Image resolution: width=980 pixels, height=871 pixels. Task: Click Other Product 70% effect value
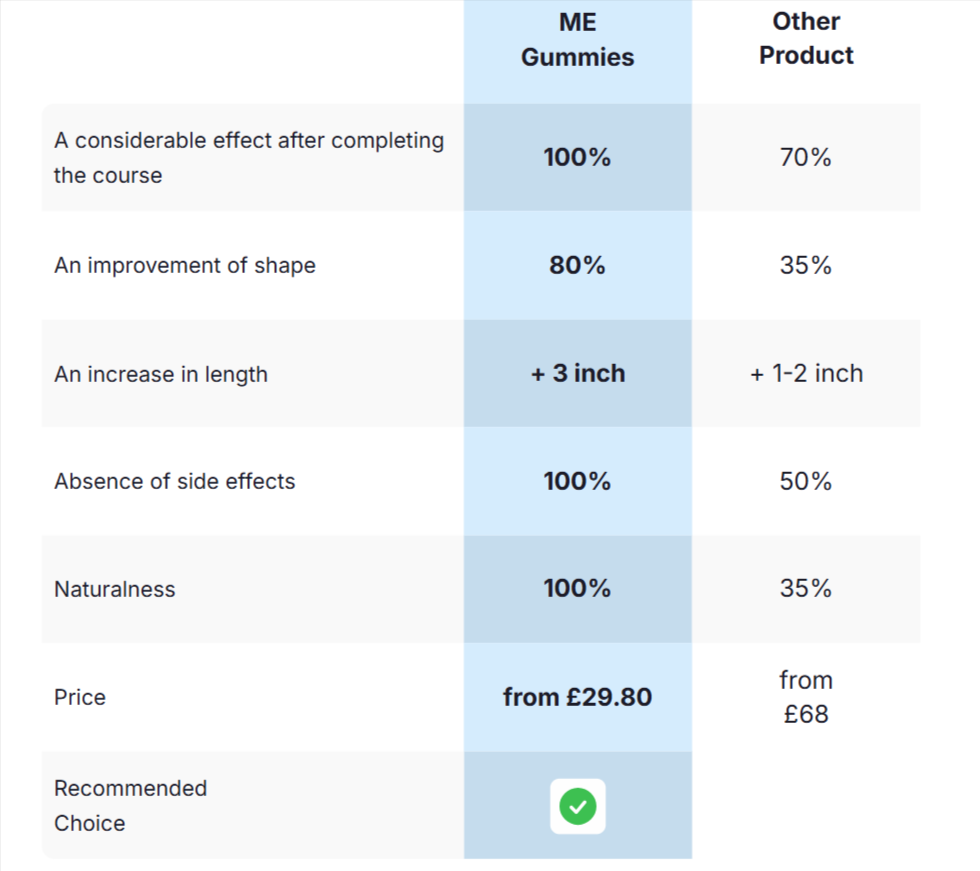806,157
